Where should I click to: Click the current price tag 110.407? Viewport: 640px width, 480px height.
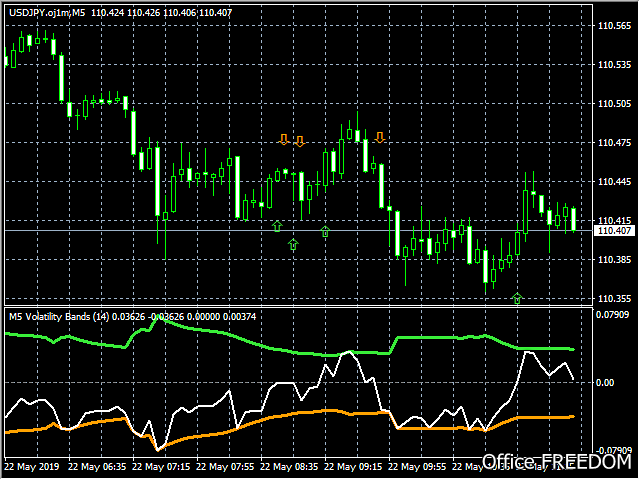[x=614, y=231]
